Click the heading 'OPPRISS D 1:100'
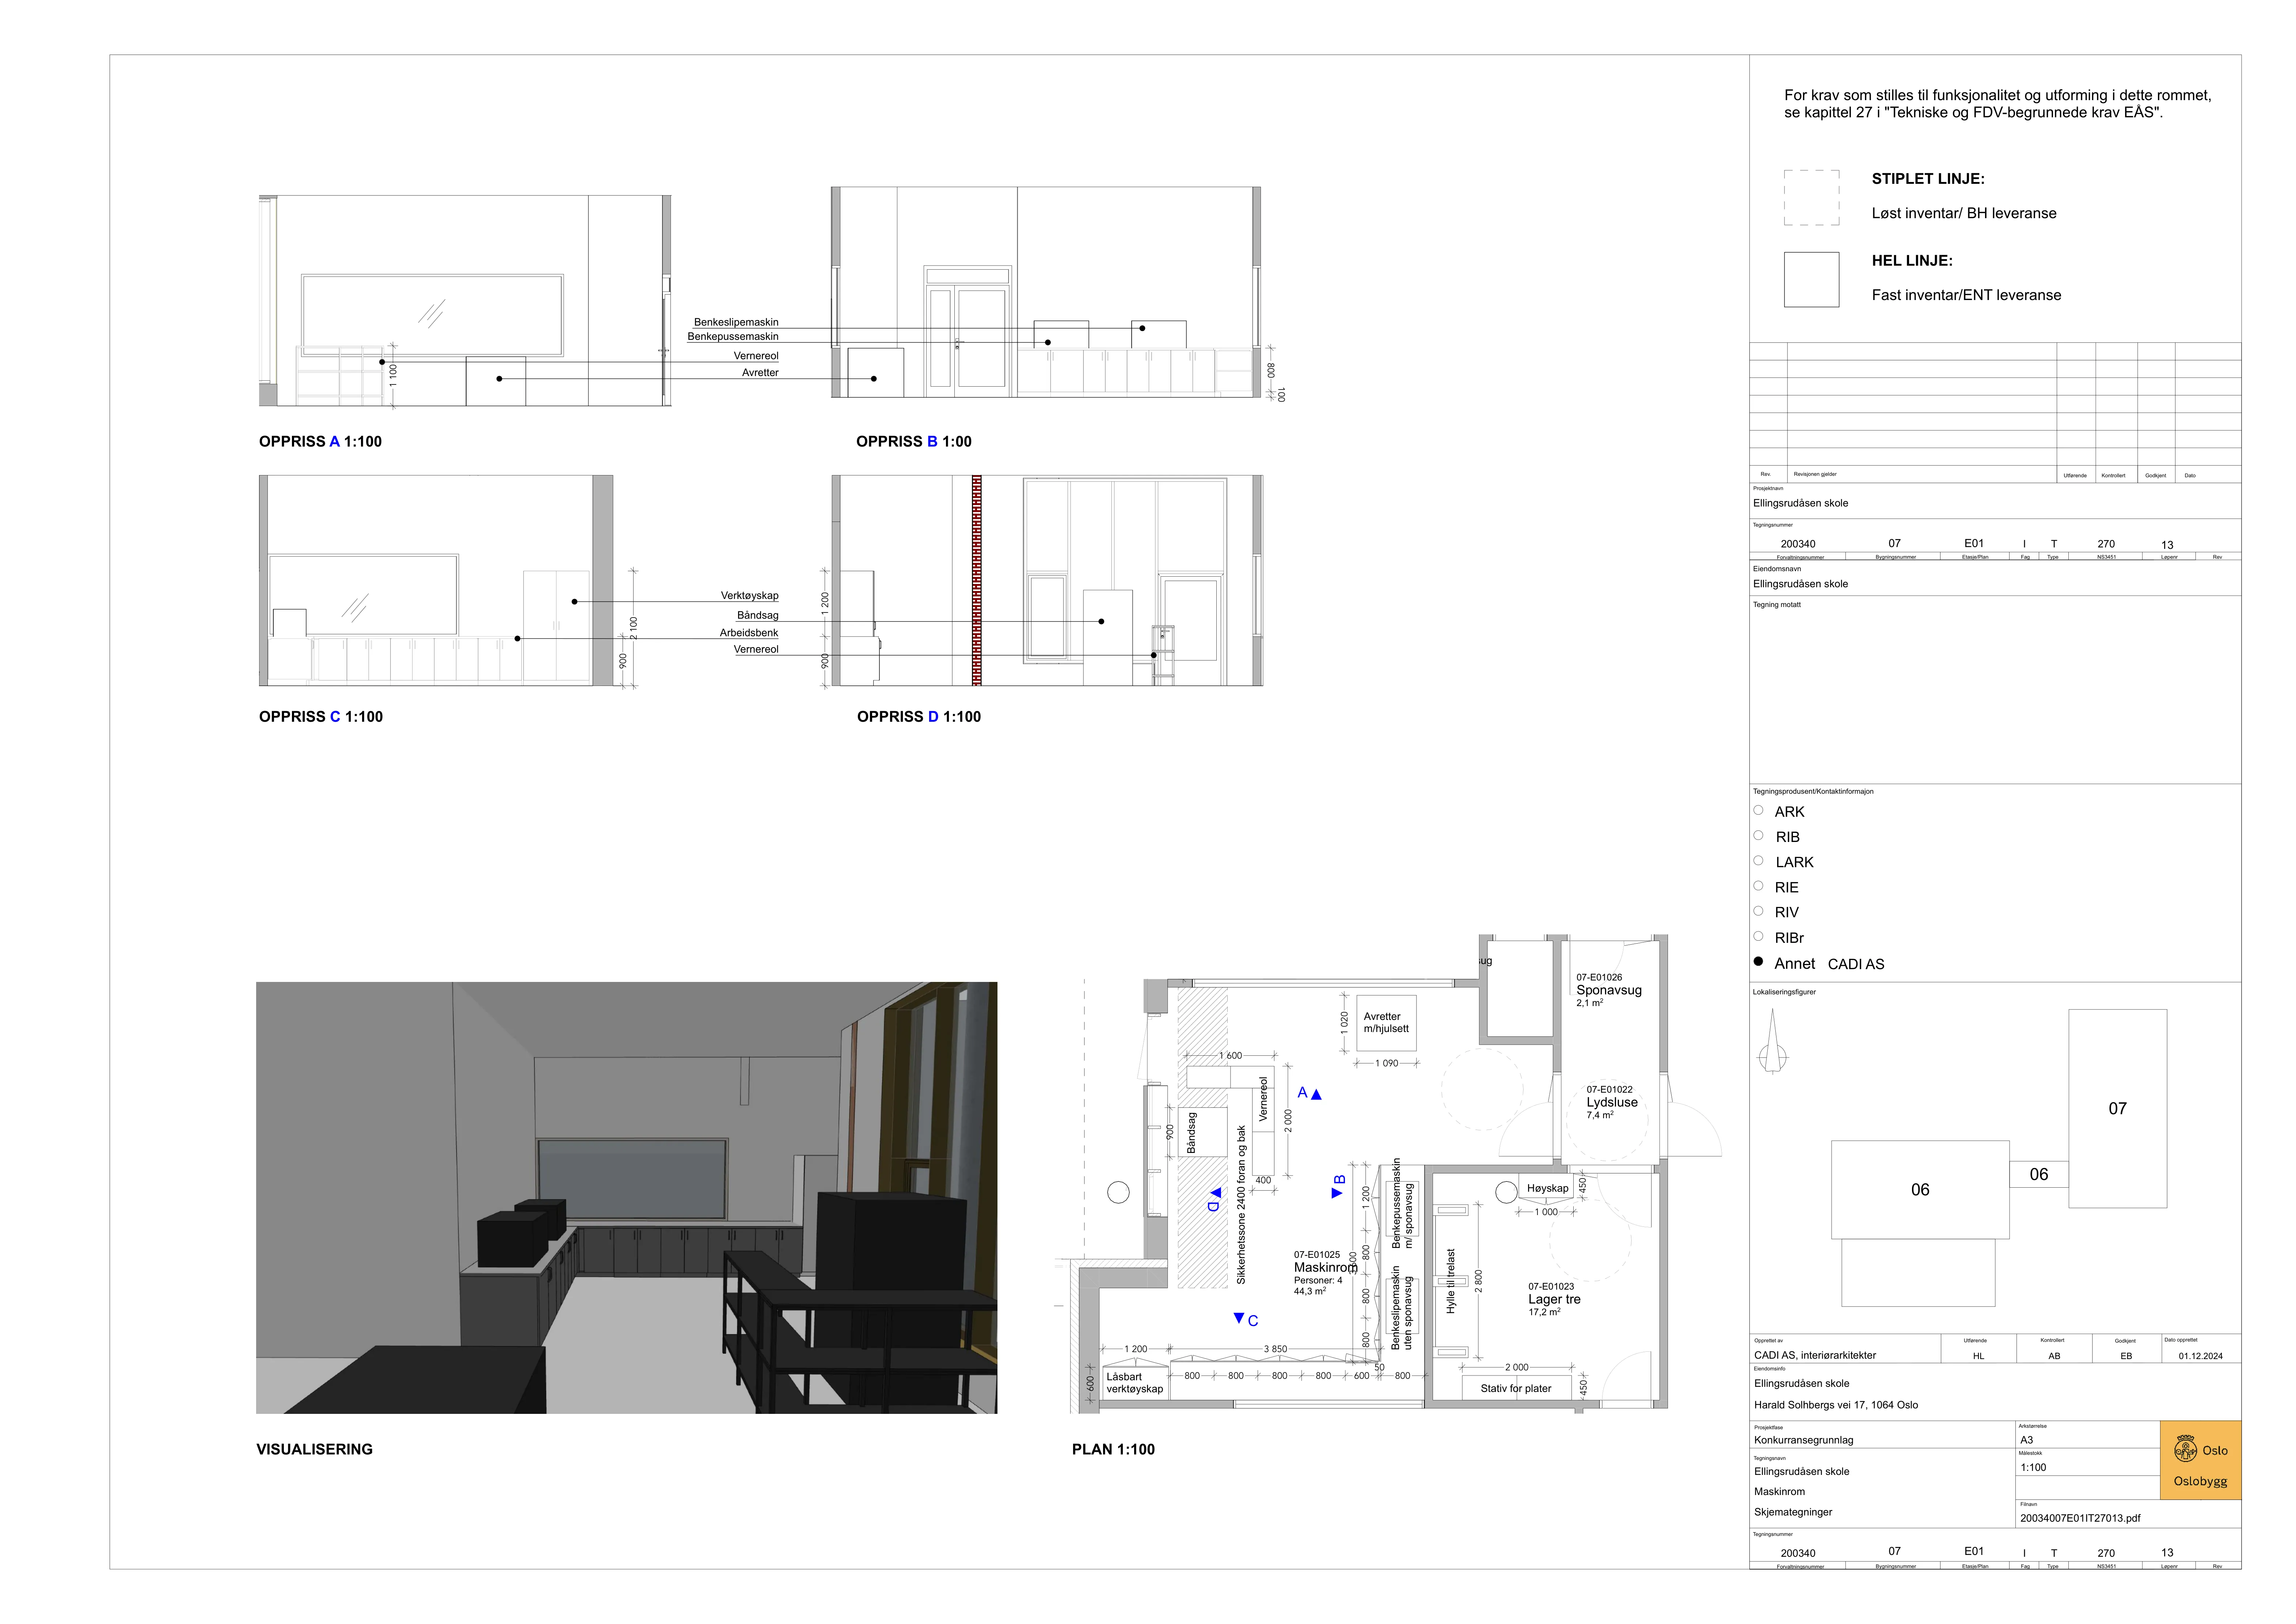The image size is (2296, 1624). (919, 717)
